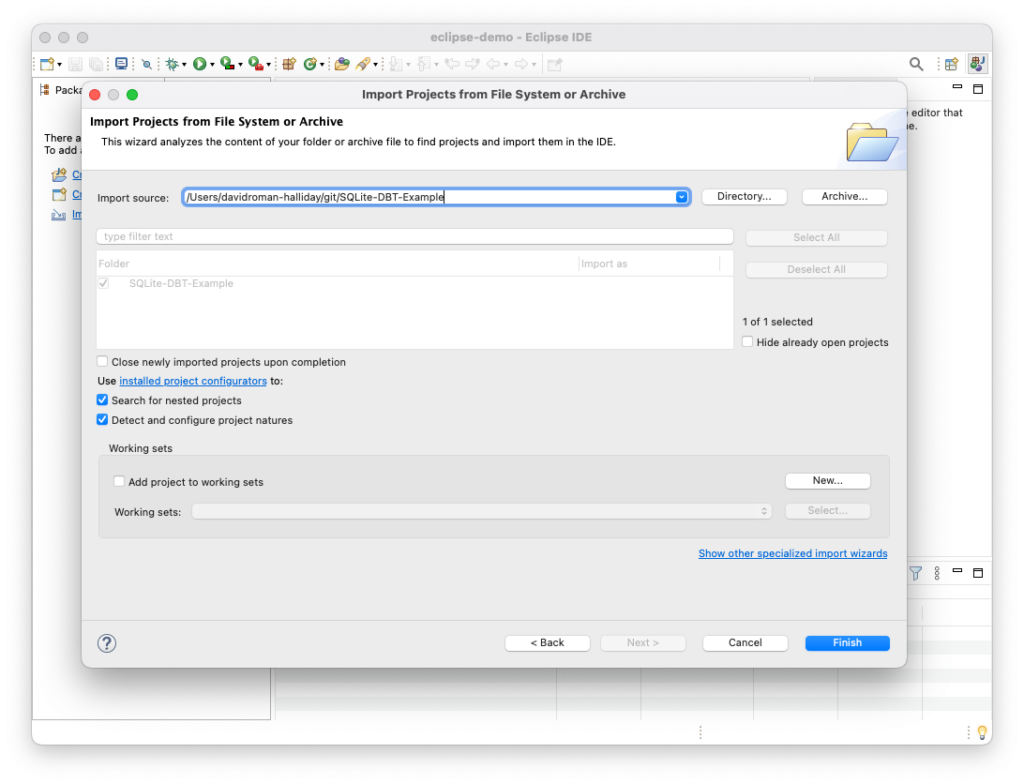Screen dimensions: 1024x784
Task: Toggle the SQLite-DBT-Example row checkbox
Action: click(x=103, y=284)
